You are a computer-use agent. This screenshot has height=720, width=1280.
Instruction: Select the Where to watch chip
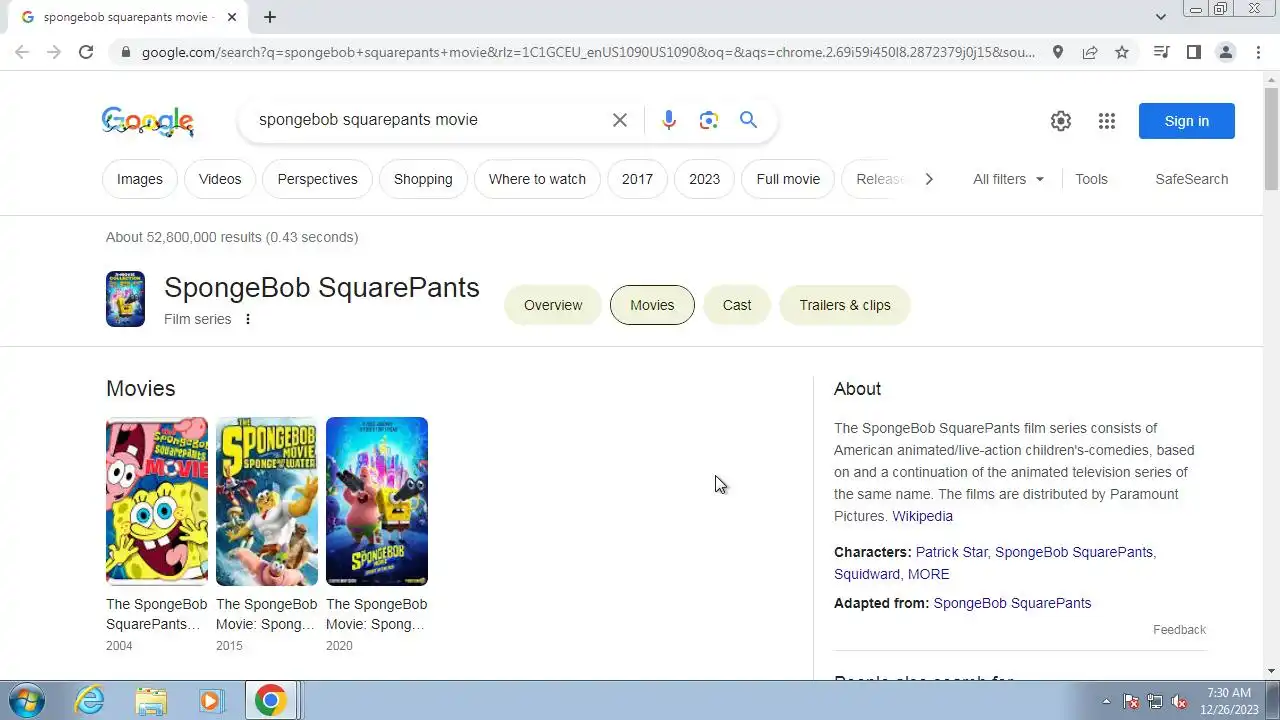[x=537, y=179]
